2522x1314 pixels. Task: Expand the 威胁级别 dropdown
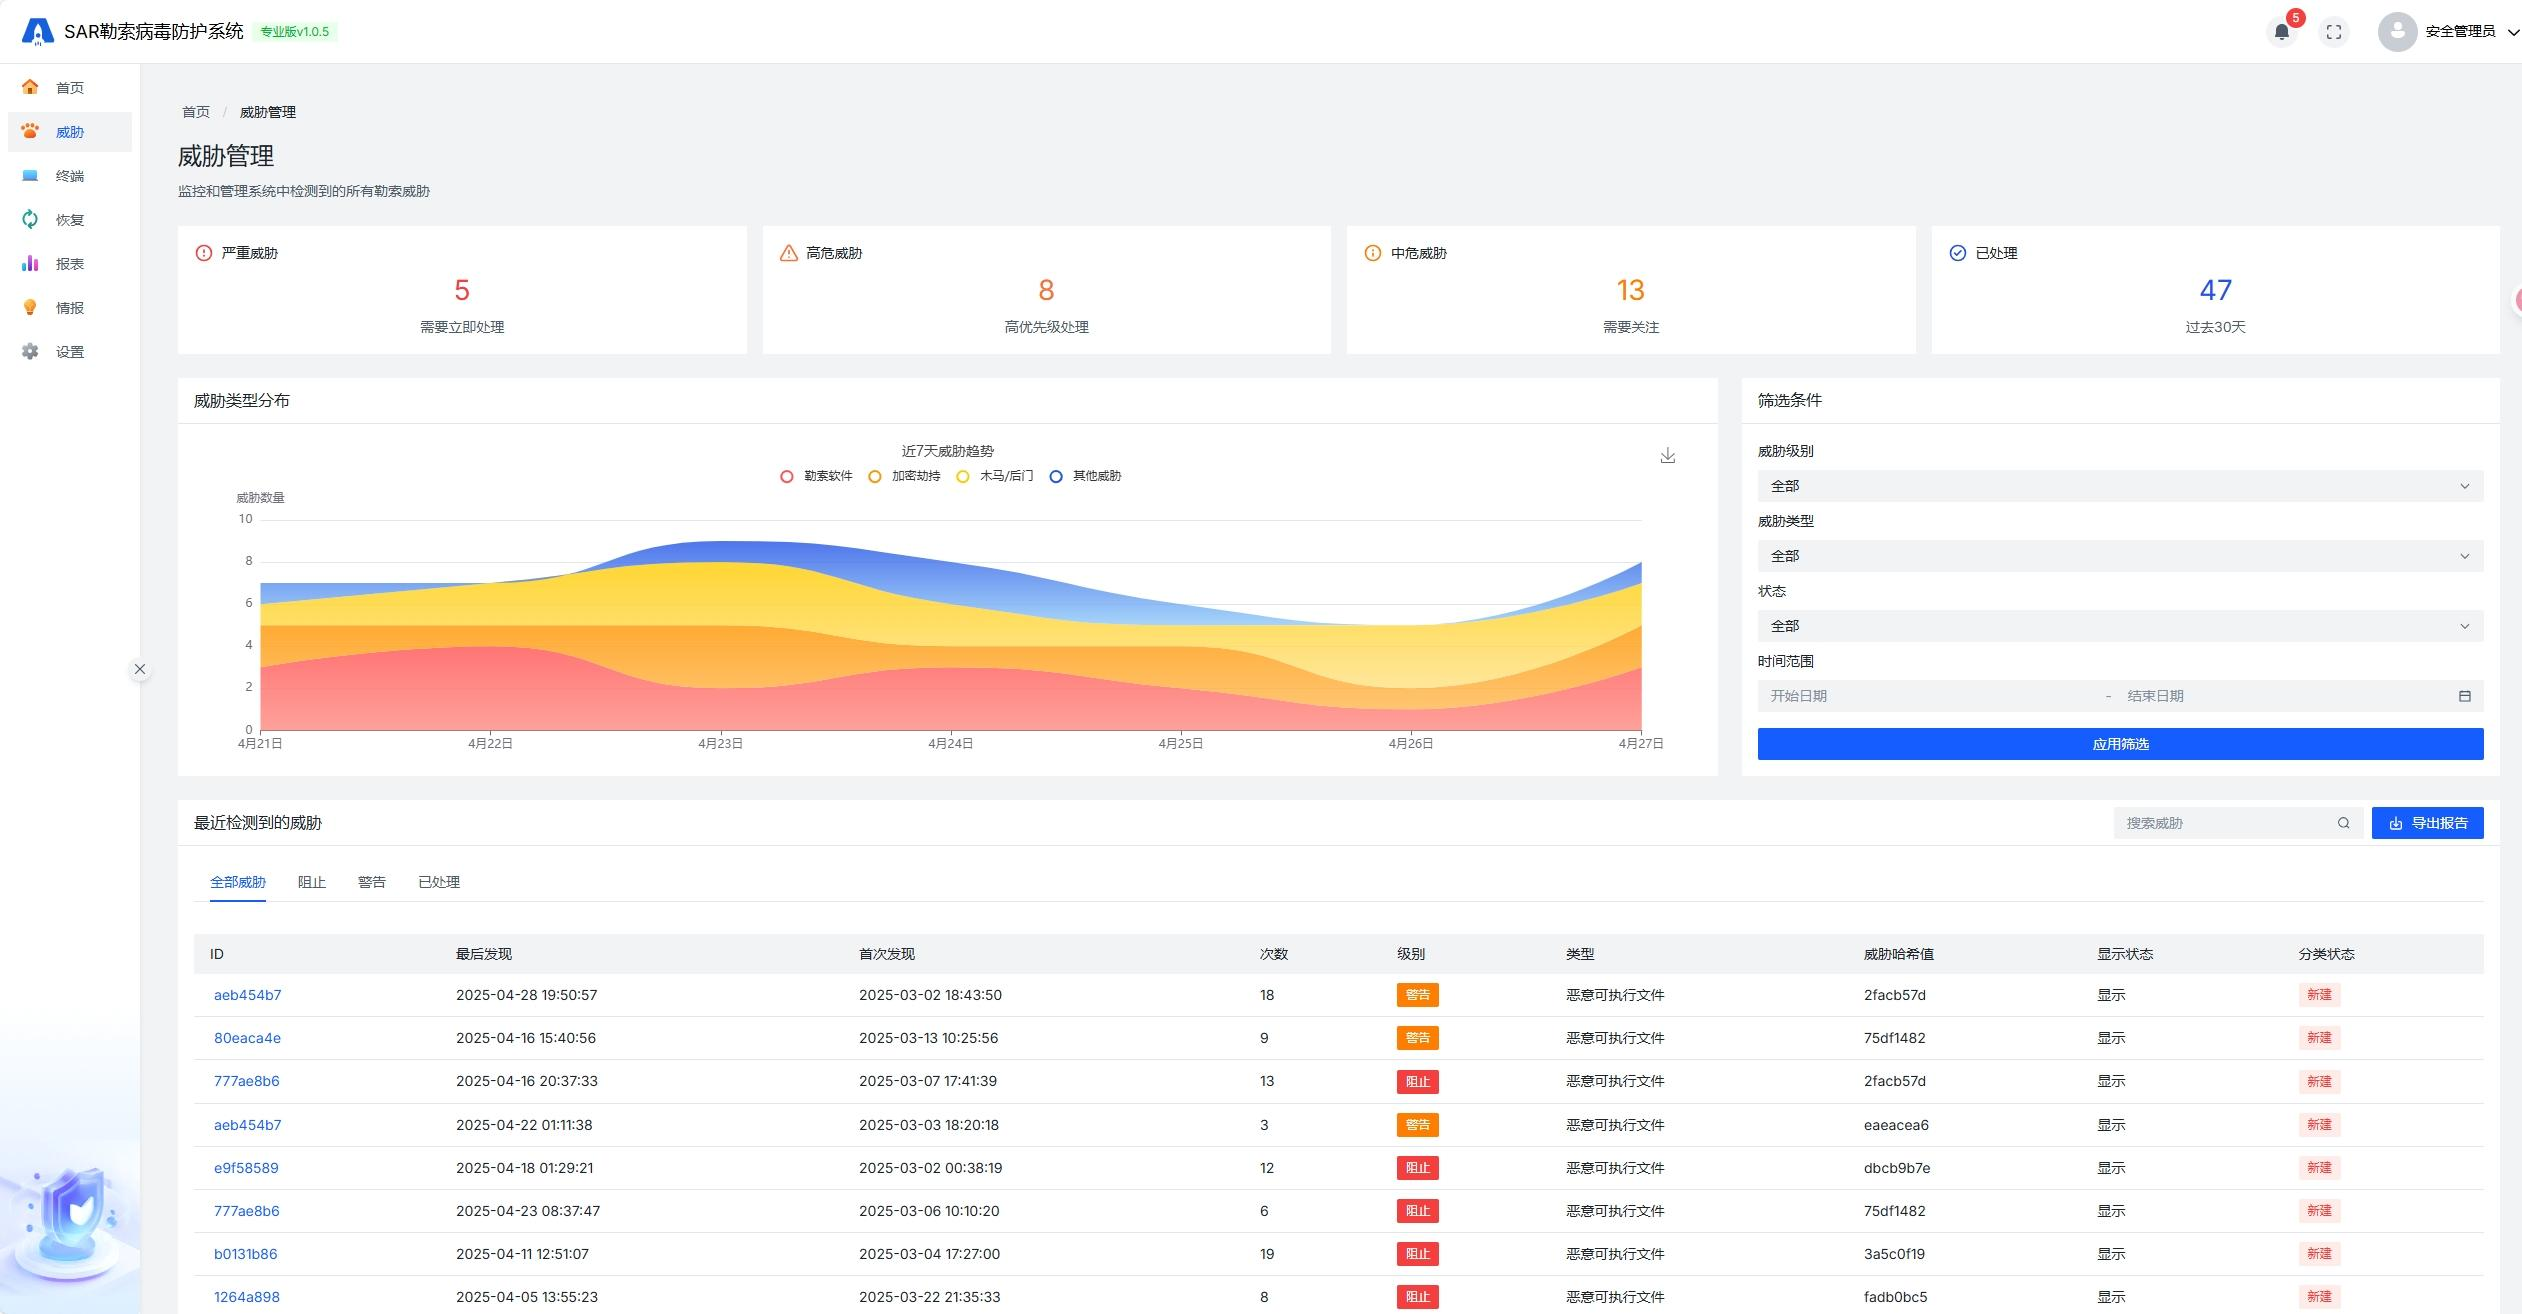pyautogui.click(x=2120, y=486)
